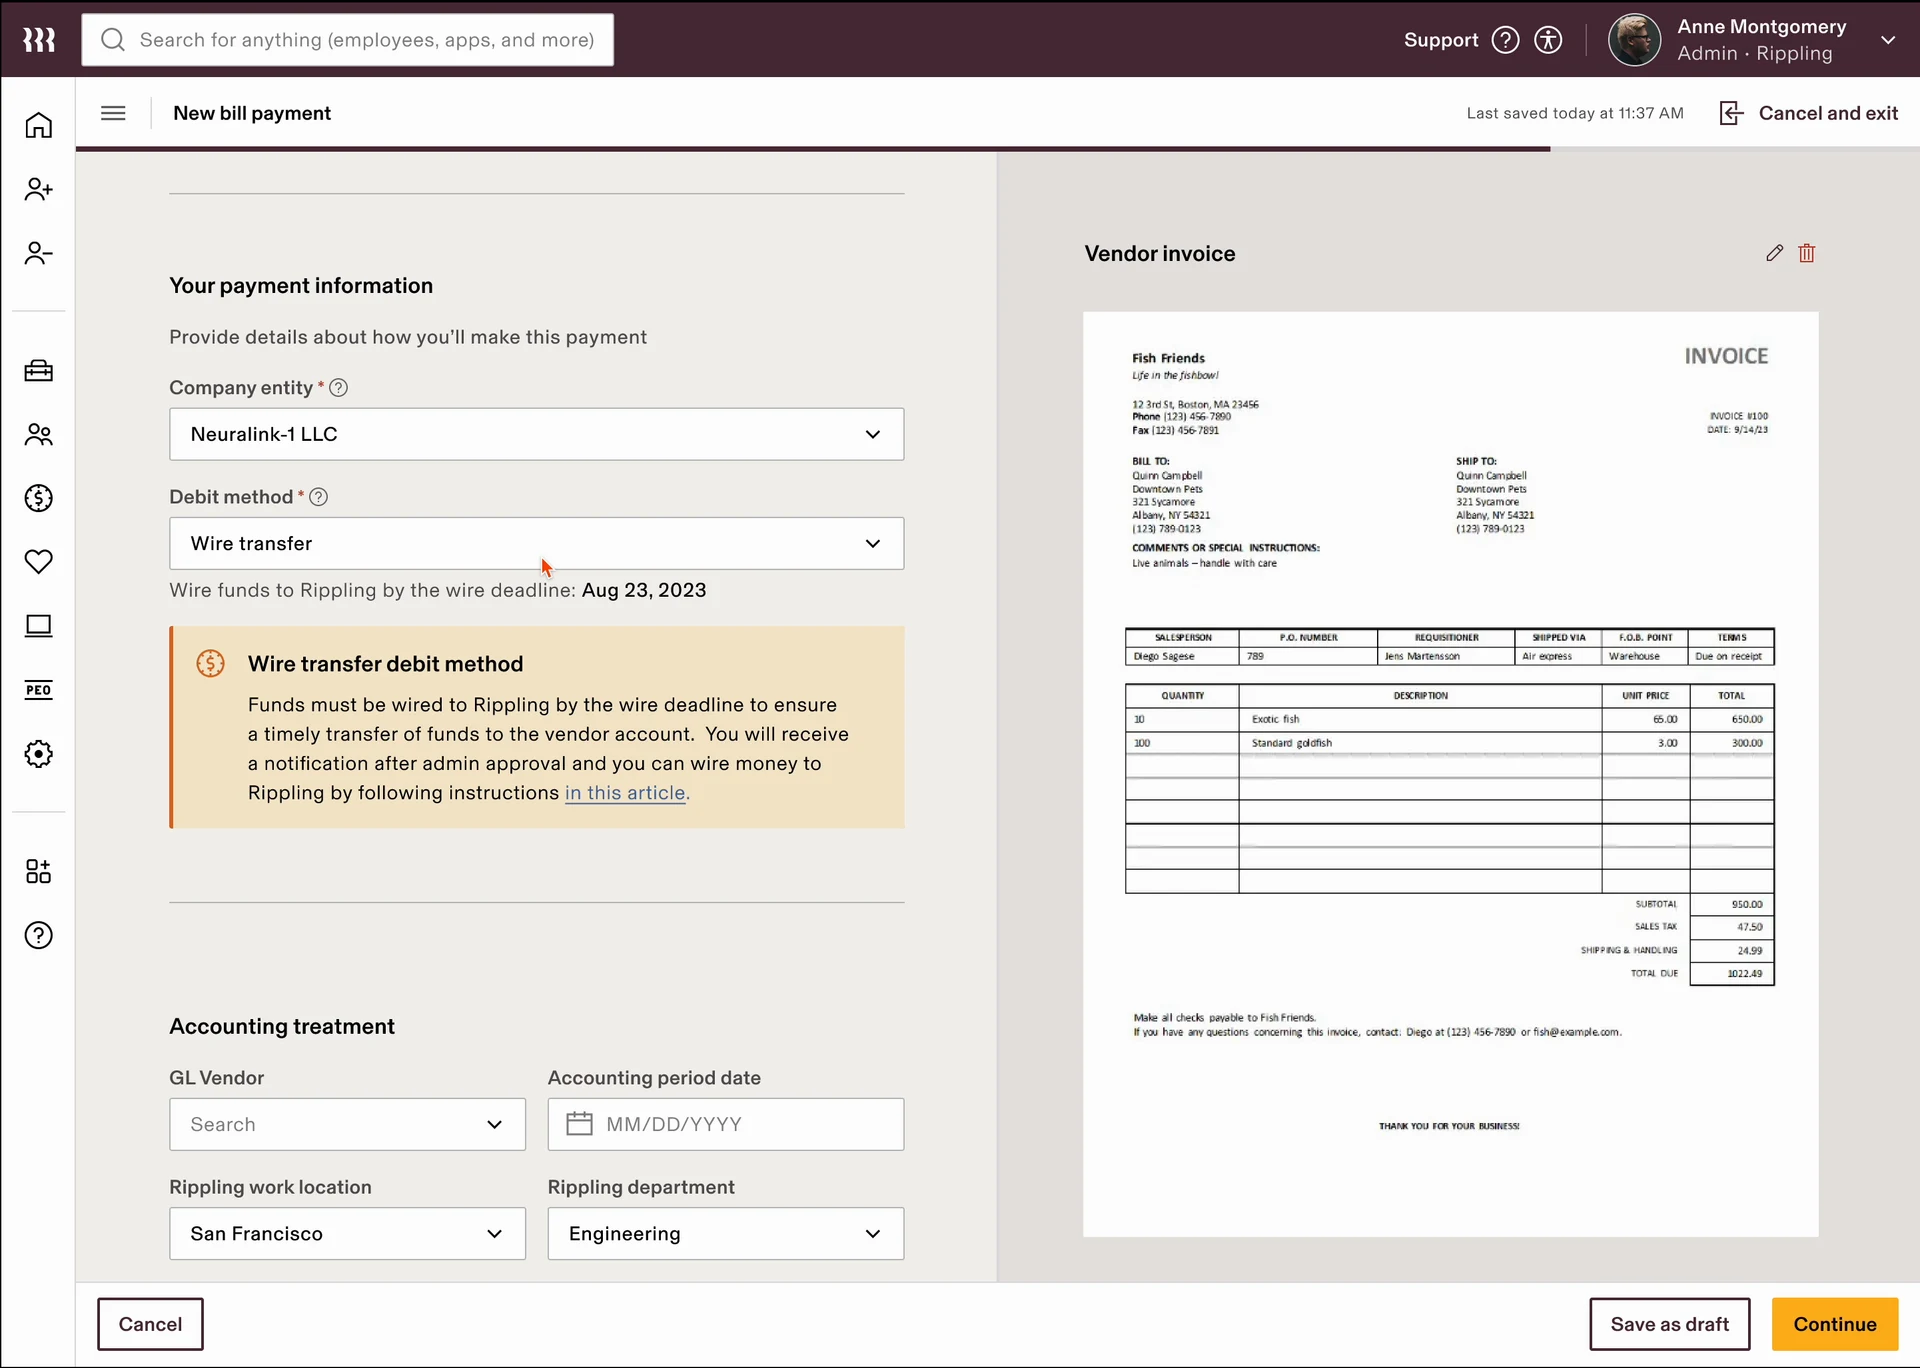Expand the Company entity dropdown
1920x1368 pixels.
537,434
